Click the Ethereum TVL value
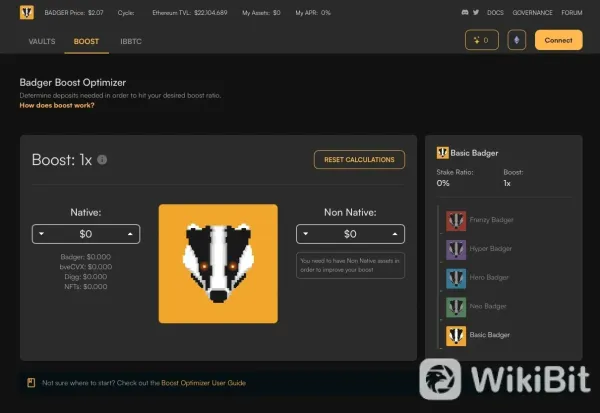Image resolution: width=600 pixels, height=413 pixels. coord(210,13)
